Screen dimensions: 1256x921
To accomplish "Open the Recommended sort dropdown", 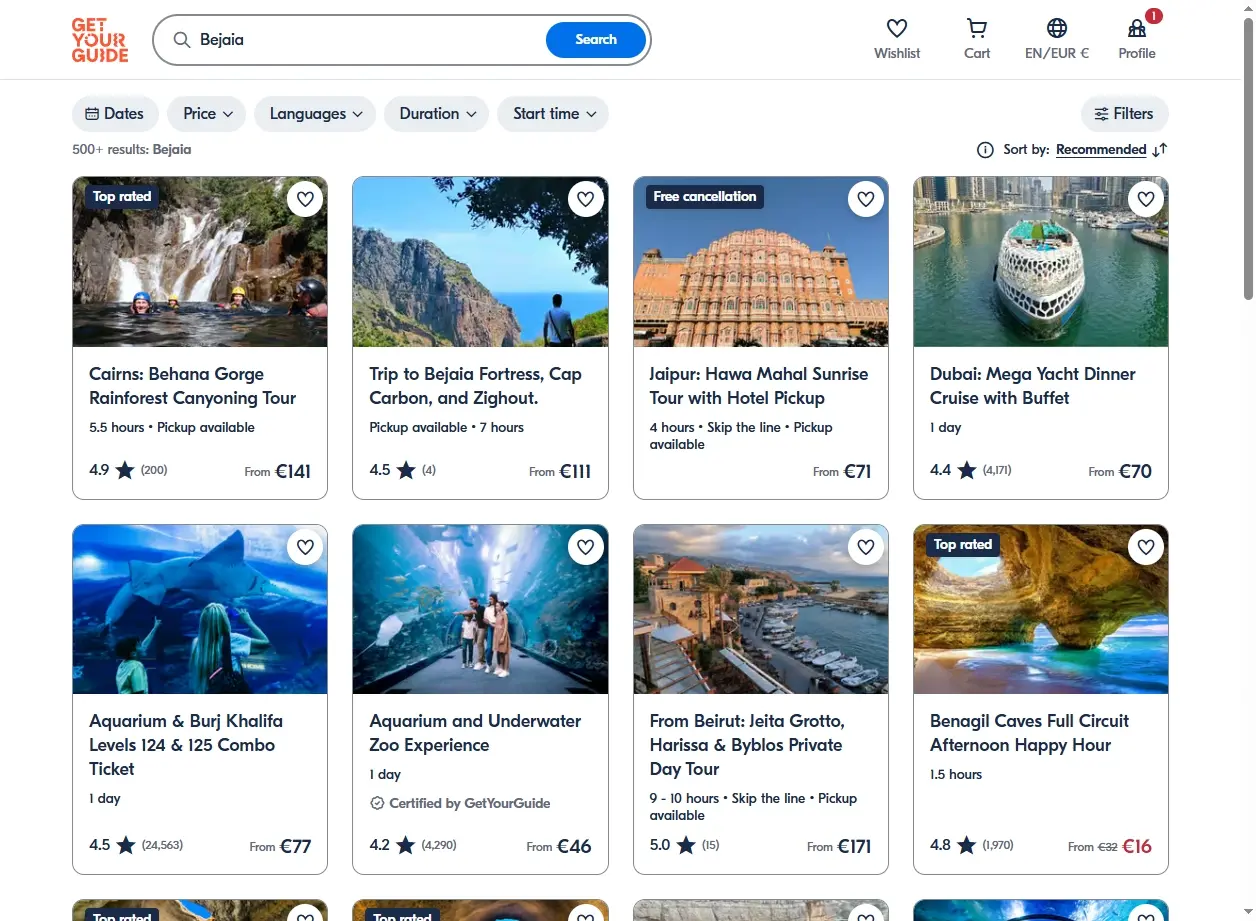I will pos(1101,150).
